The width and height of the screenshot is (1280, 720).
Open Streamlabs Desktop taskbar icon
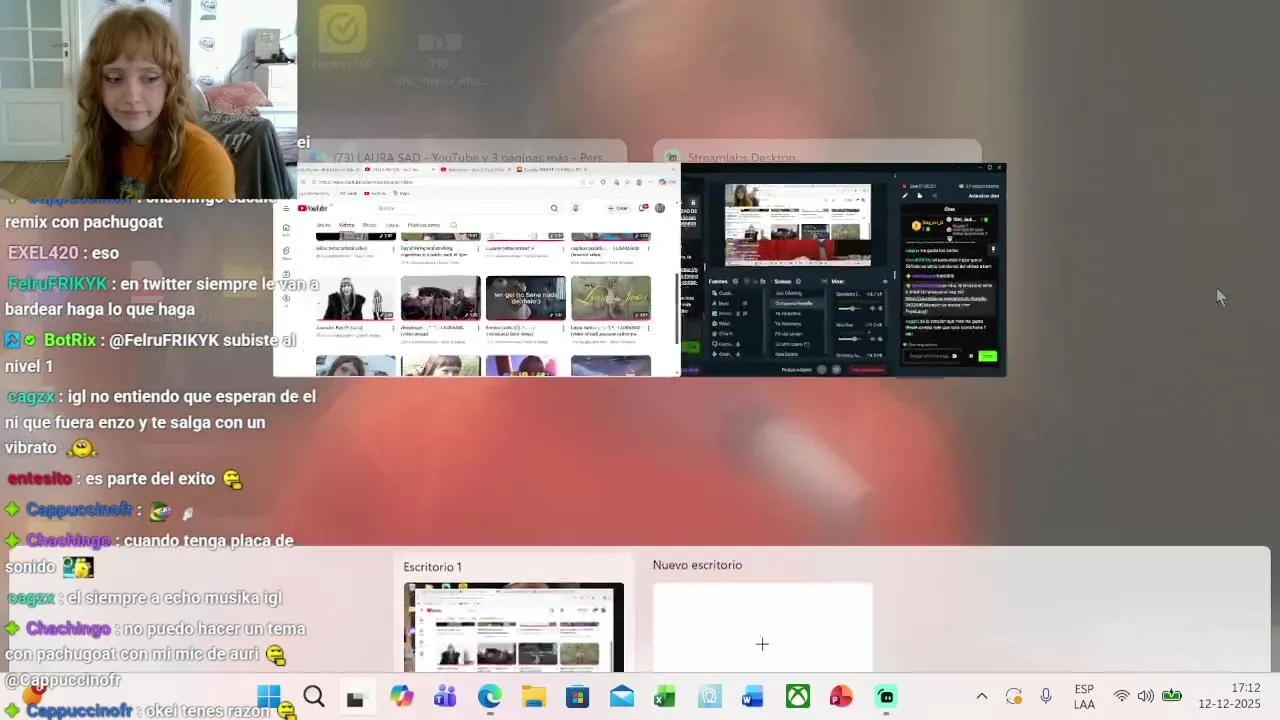tap(885, 696)
